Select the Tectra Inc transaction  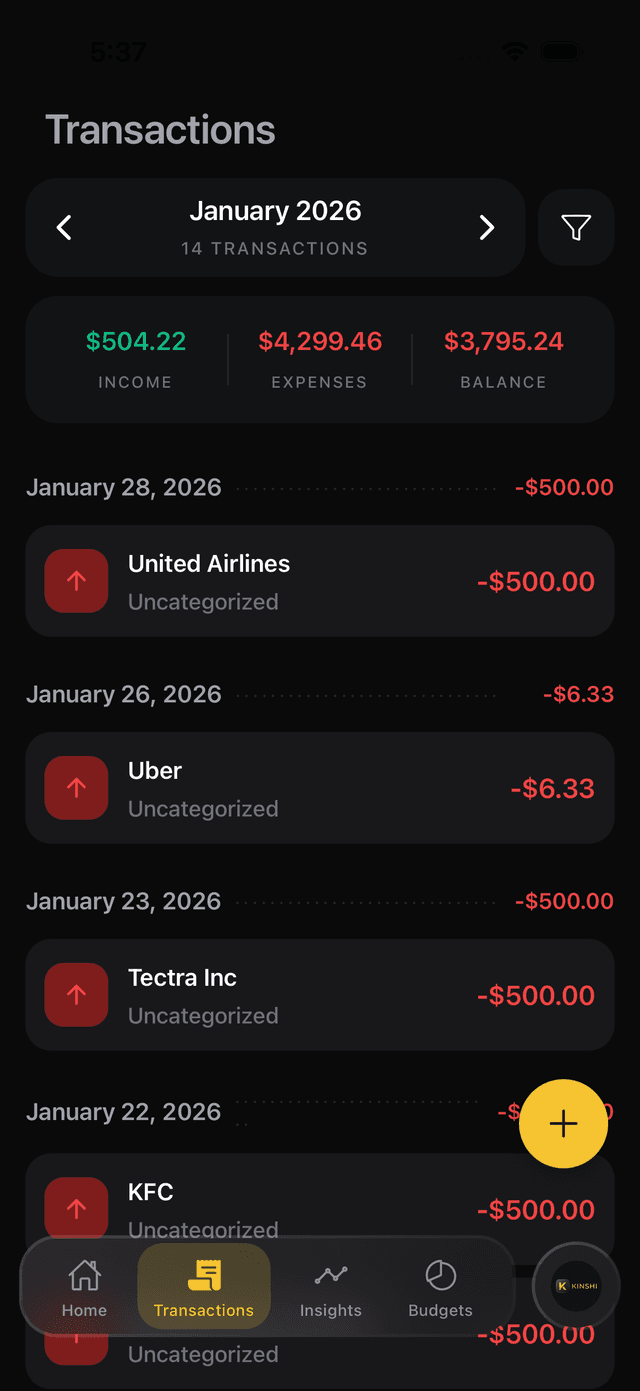click(x=320, y=995)
